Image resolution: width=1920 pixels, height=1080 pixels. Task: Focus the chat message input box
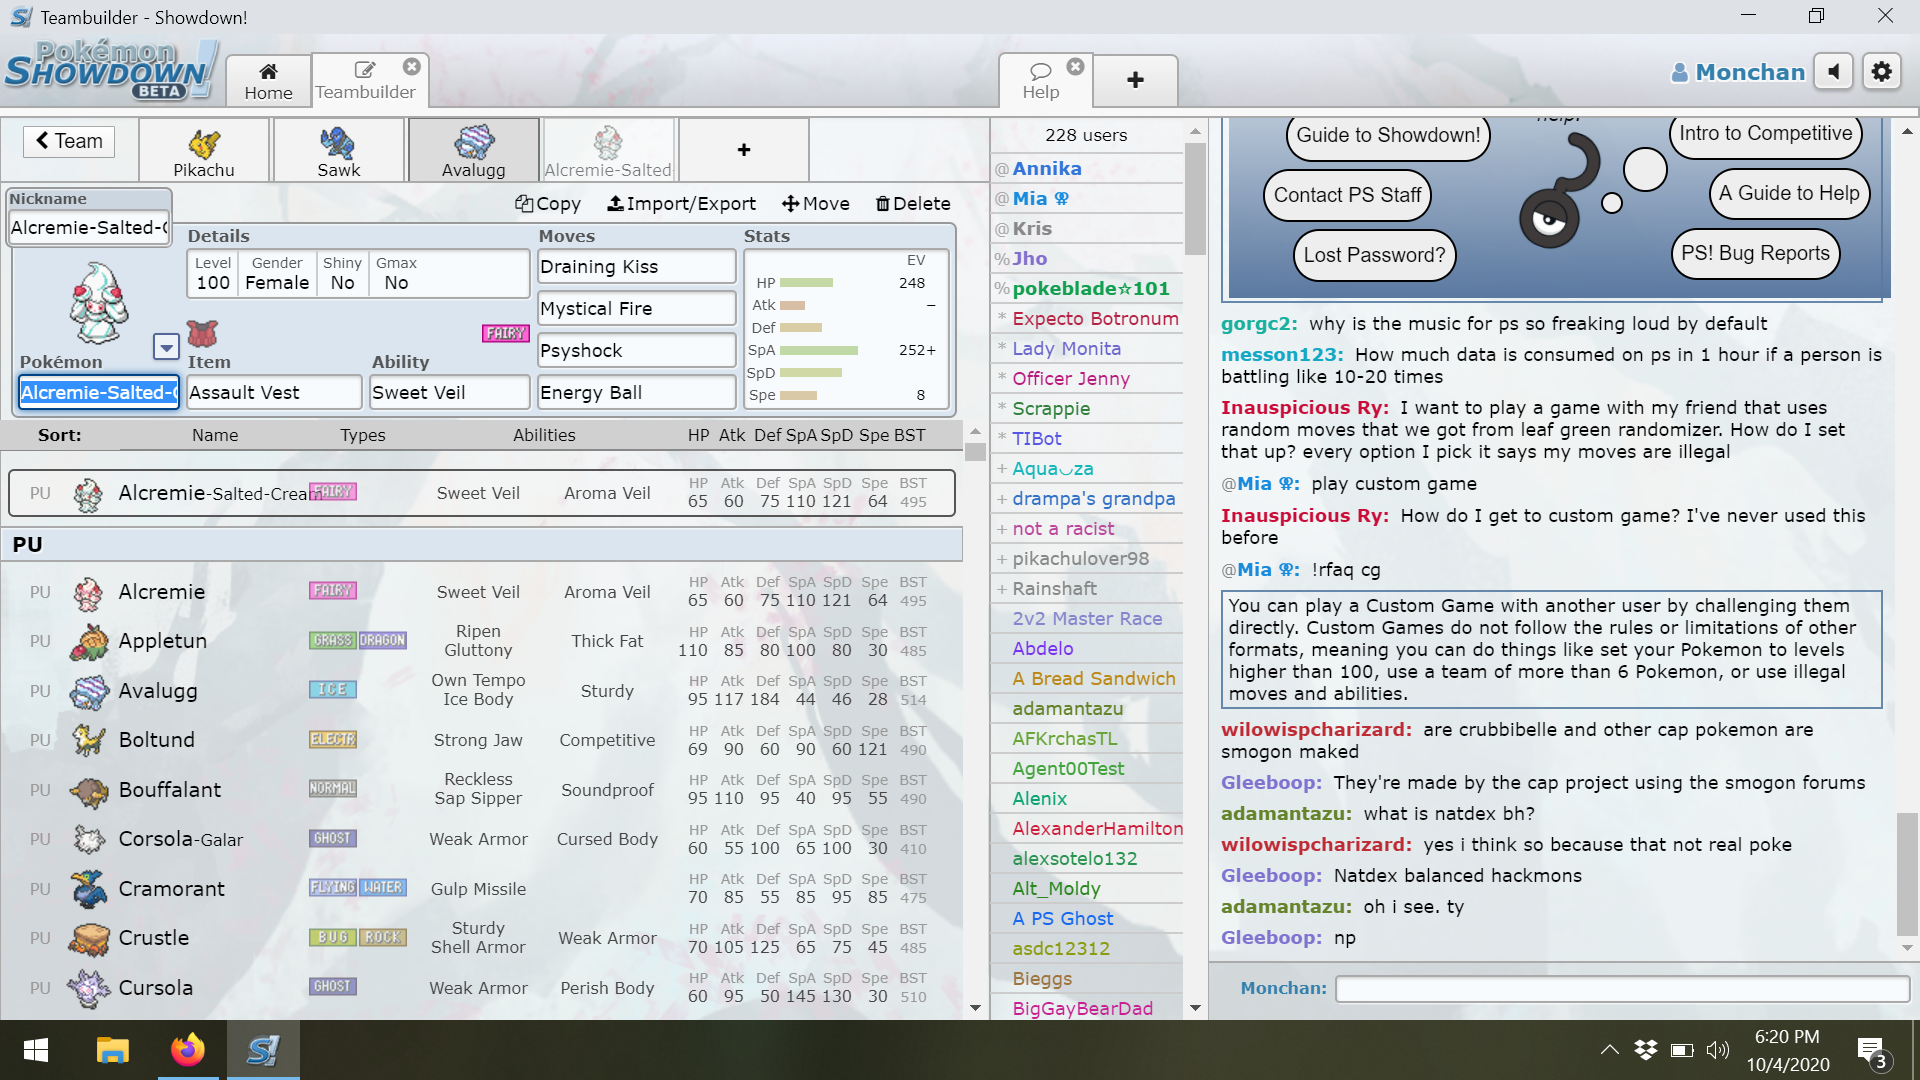point(1622,989)
